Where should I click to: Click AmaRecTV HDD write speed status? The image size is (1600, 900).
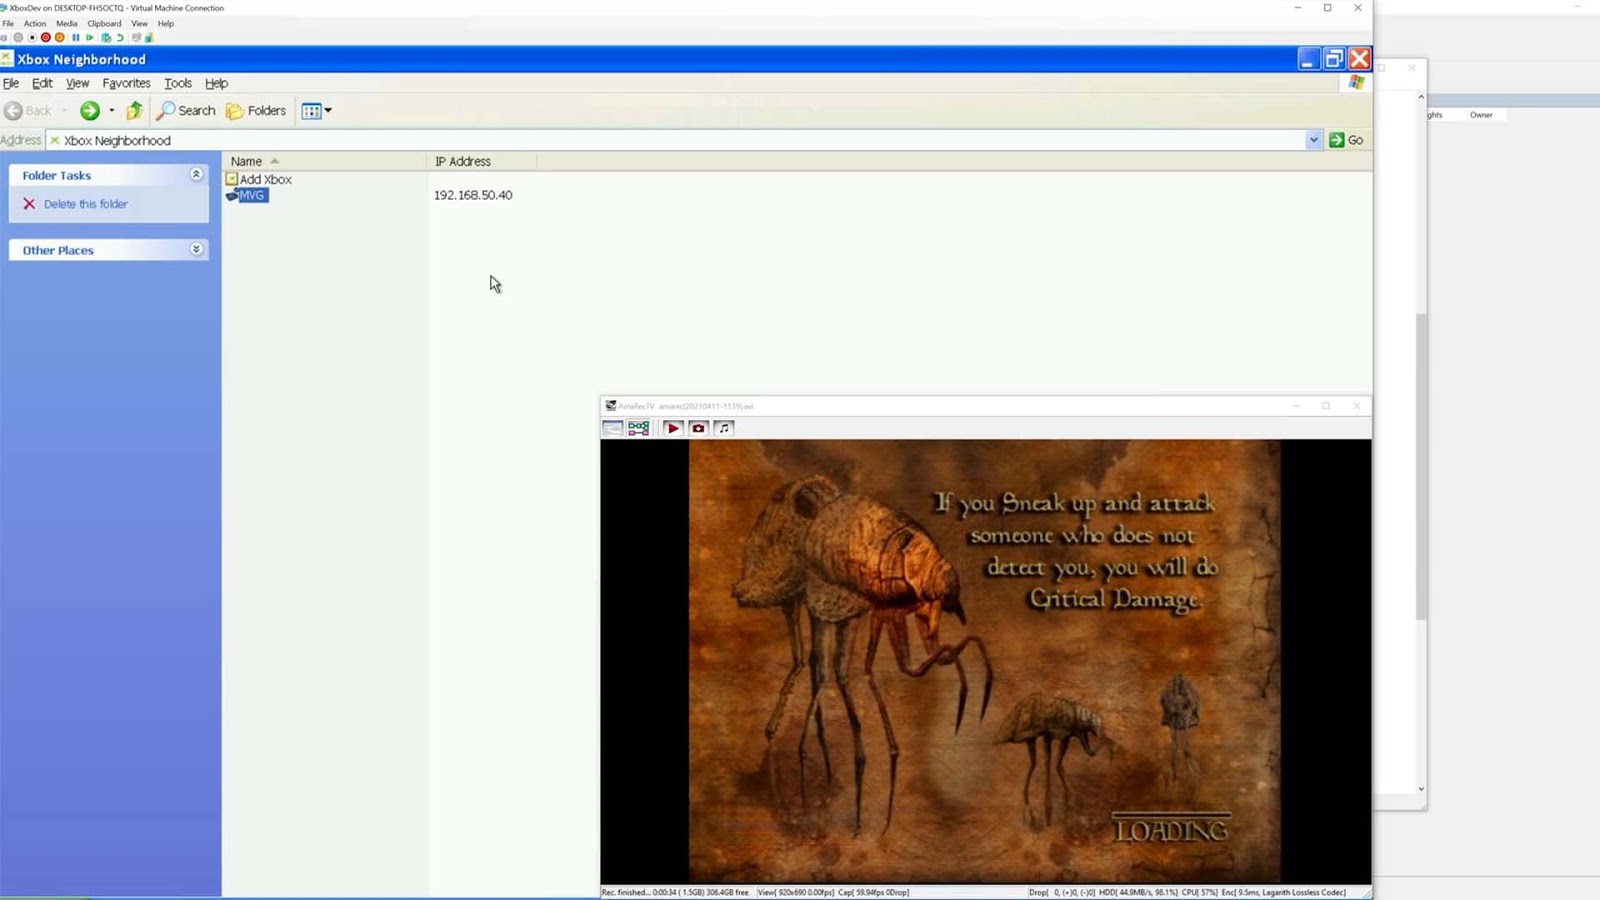click(x=1138, y=892)
